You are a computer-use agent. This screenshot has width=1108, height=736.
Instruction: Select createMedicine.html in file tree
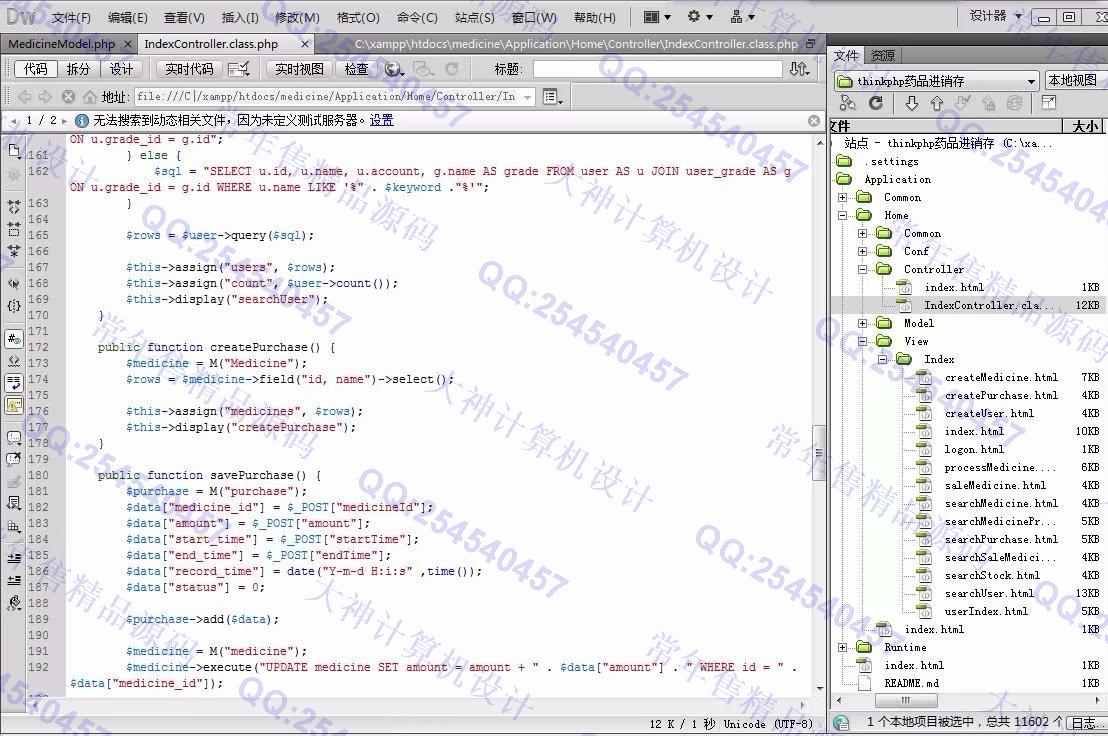point(1001,377)
